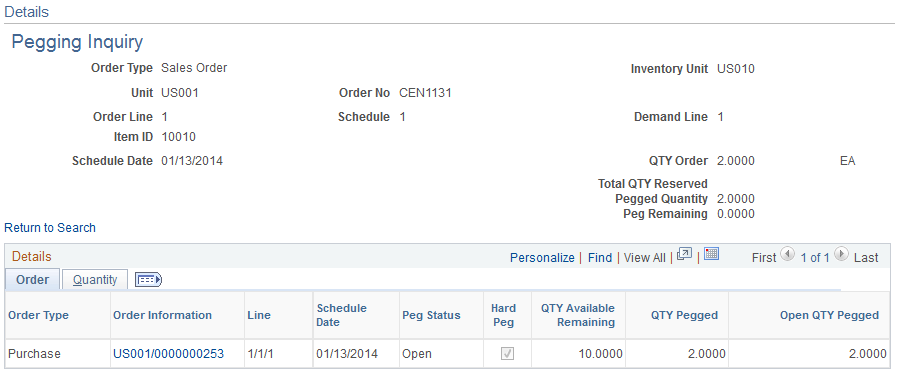Screen dimensions: 899x378
Task: Click Return to Search link
Action: (x=50, y=228)
